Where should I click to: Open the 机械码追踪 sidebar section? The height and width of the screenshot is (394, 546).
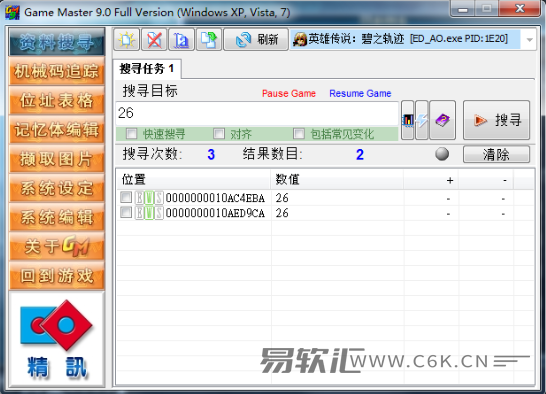57,71
